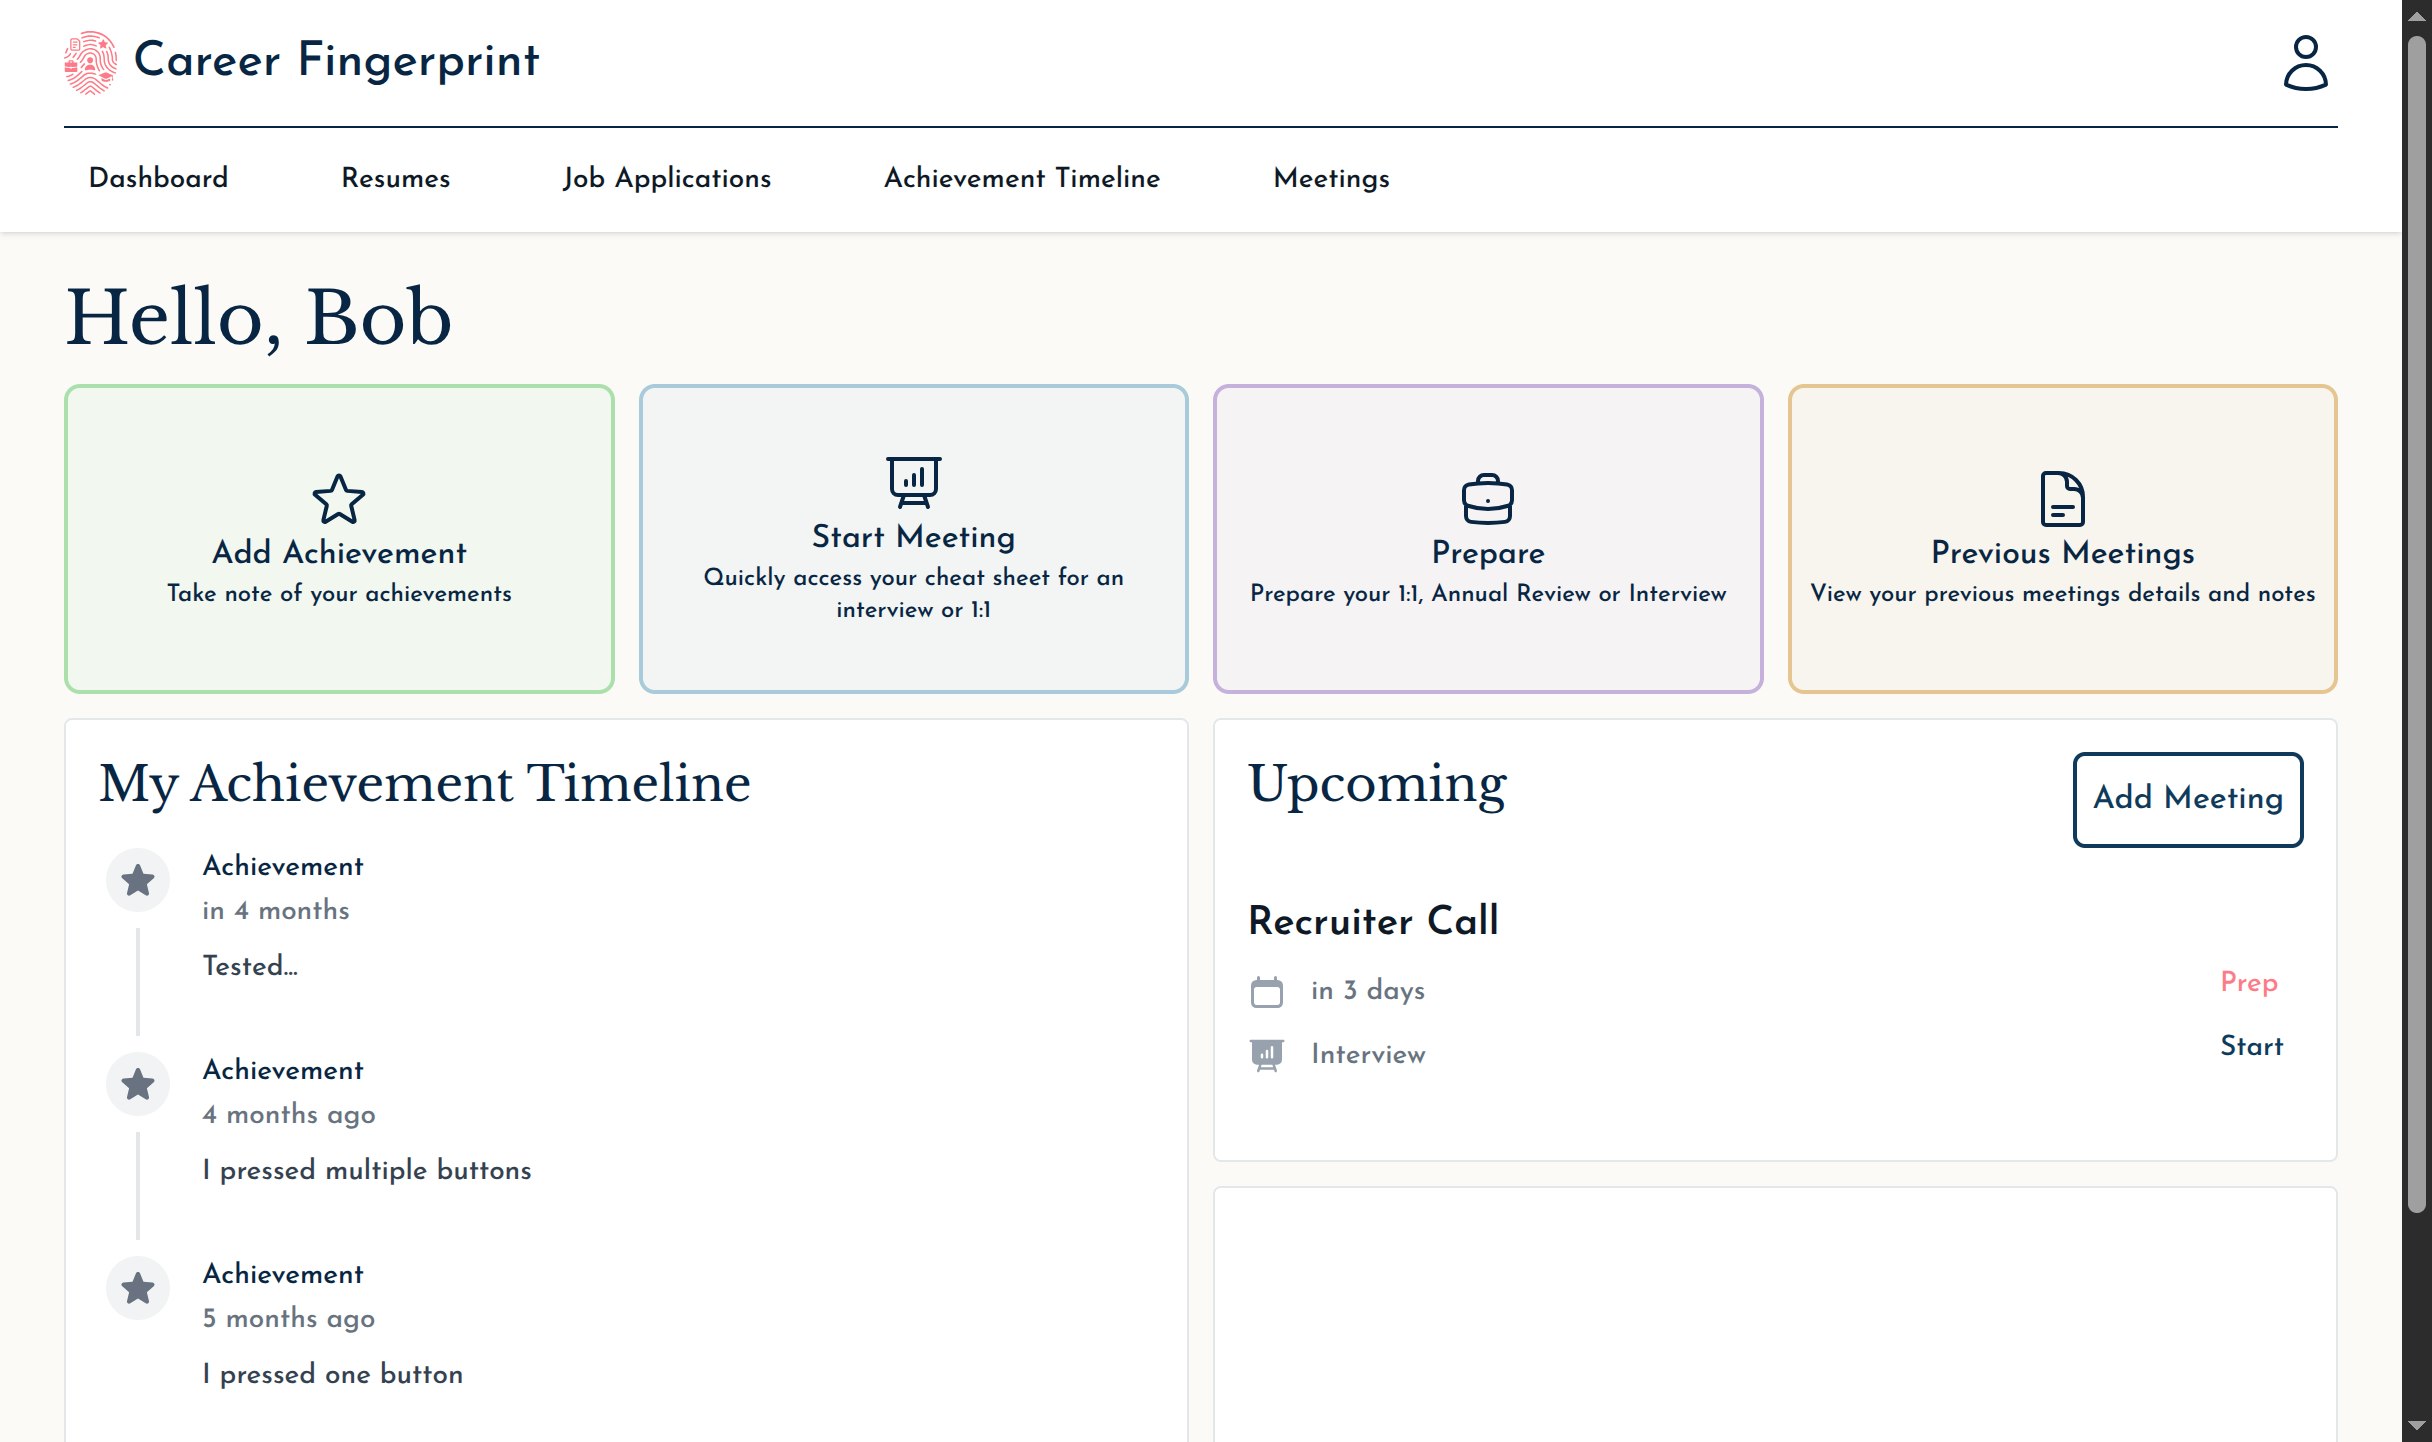Open the user profile icon

pos(2305,64)
